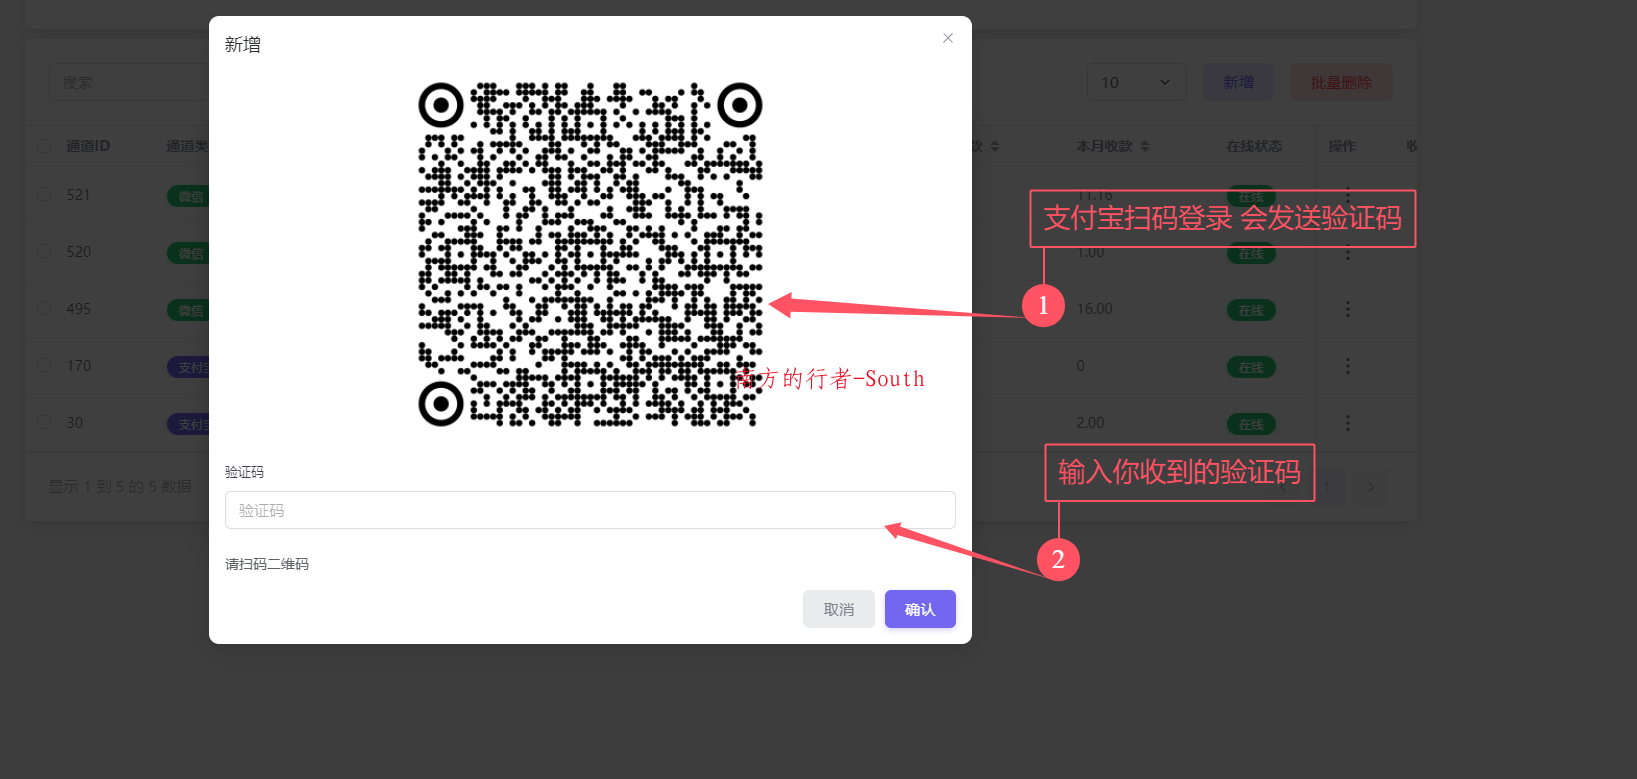Click the 在线 status badge for row 520
The height and width of the screenshot is (779, 1637).
[x=1251, y=254]
